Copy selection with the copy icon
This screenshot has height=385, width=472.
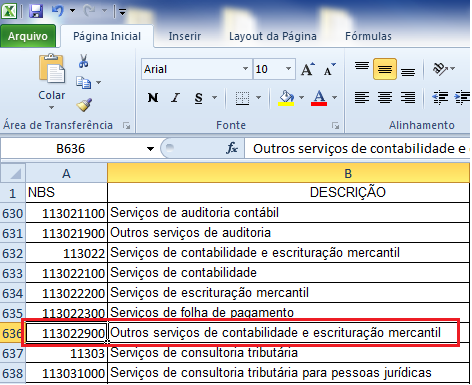tap(83, 82)
